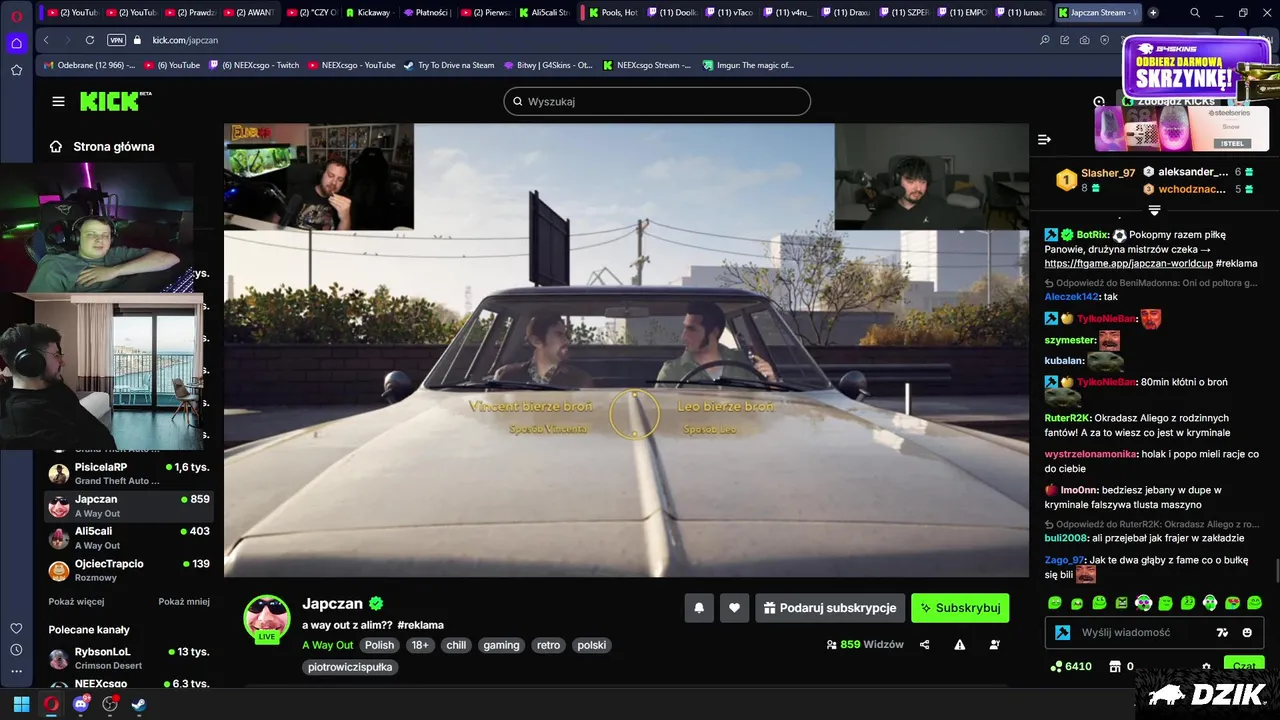This screenshot has height=720, width=1280.
Task: Open Japczan channel in sidebar list
Action: coord(129,506)
